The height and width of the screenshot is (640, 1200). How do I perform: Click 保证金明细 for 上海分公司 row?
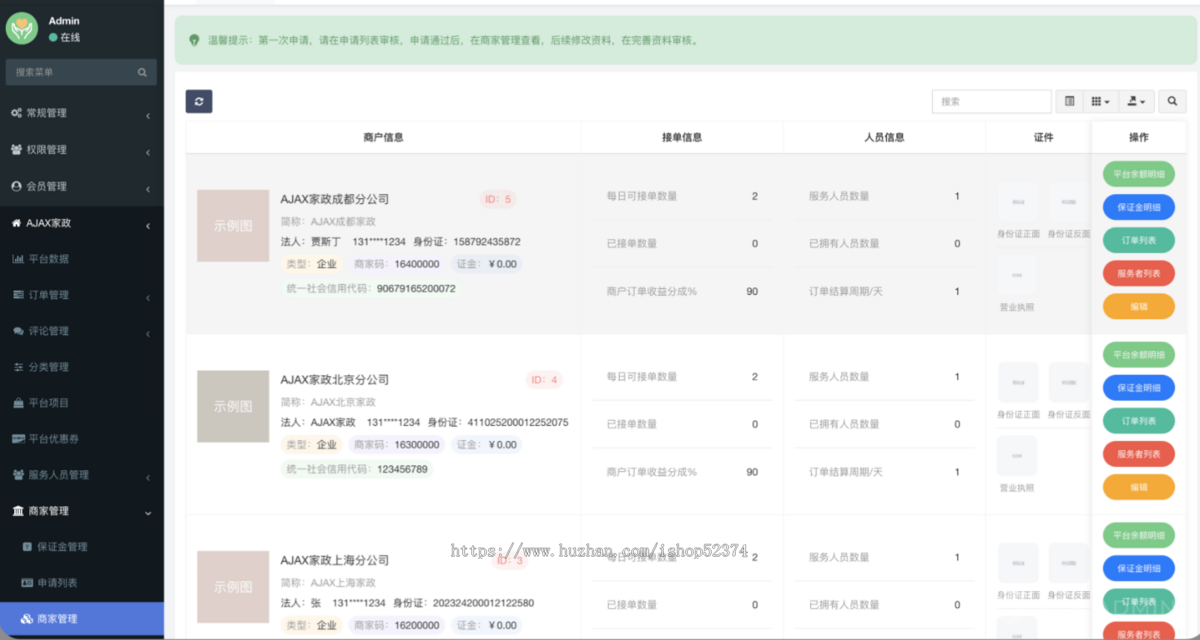click(1138, 568)
